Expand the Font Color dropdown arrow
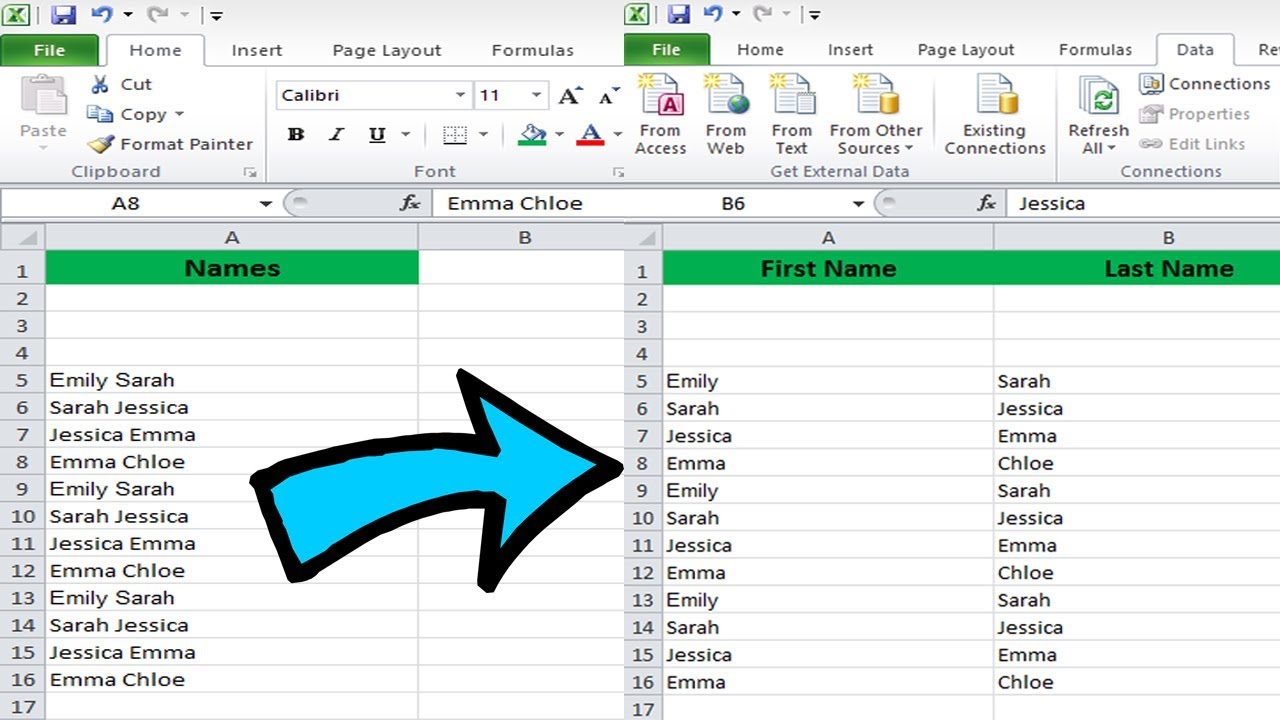Screen dimensions: 1280x720 pyautogui.click(x=617, y=135)
